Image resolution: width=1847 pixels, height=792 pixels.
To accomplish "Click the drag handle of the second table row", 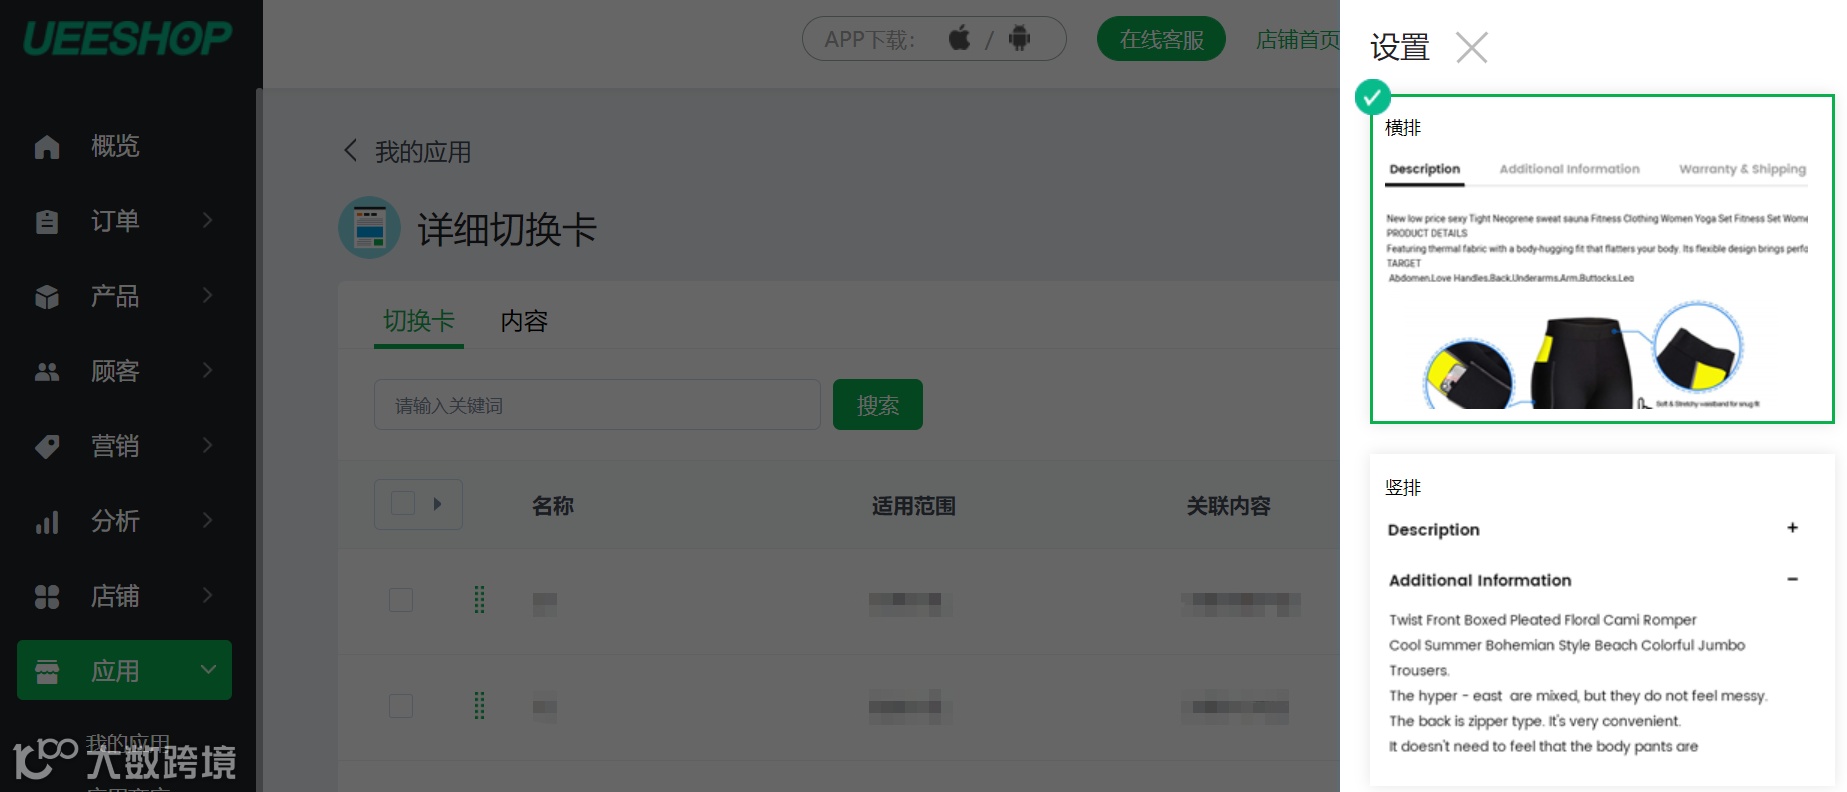I will point(479,706).
